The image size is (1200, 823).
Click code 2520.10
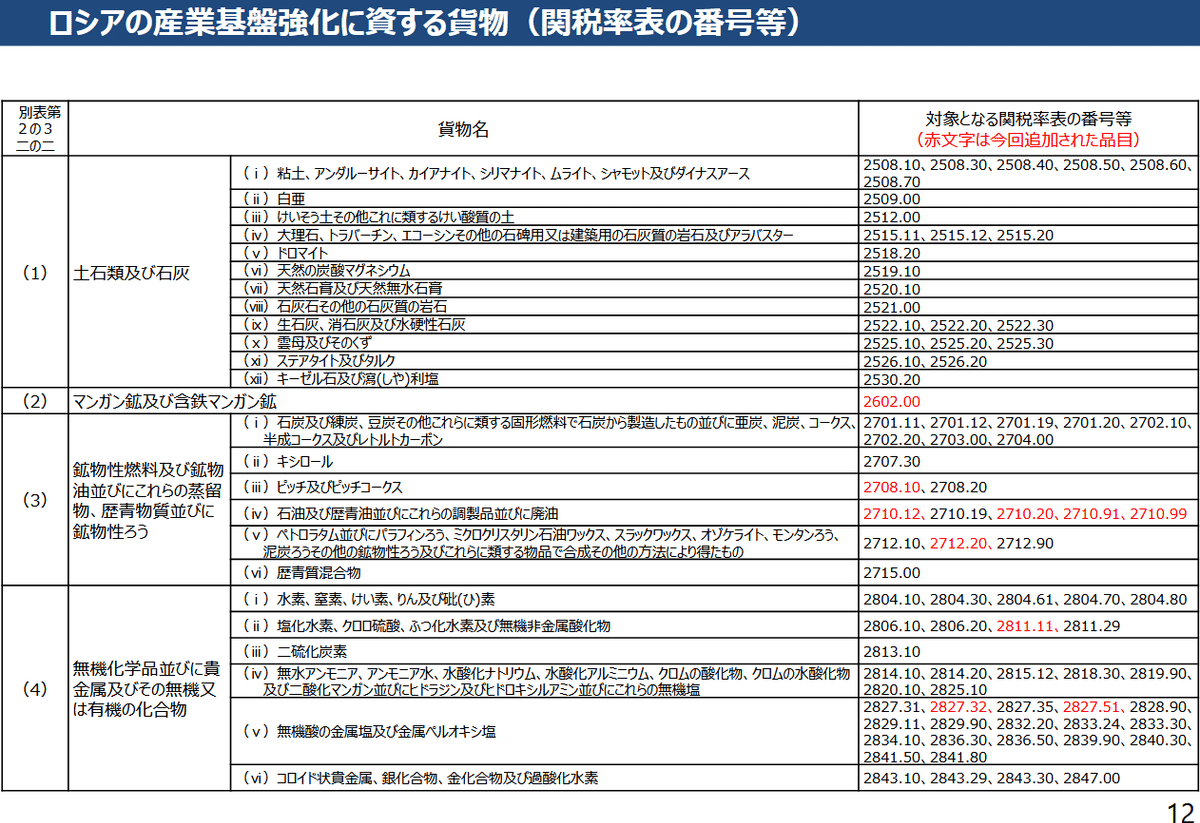pyautogui.click(x=891, y=289)
